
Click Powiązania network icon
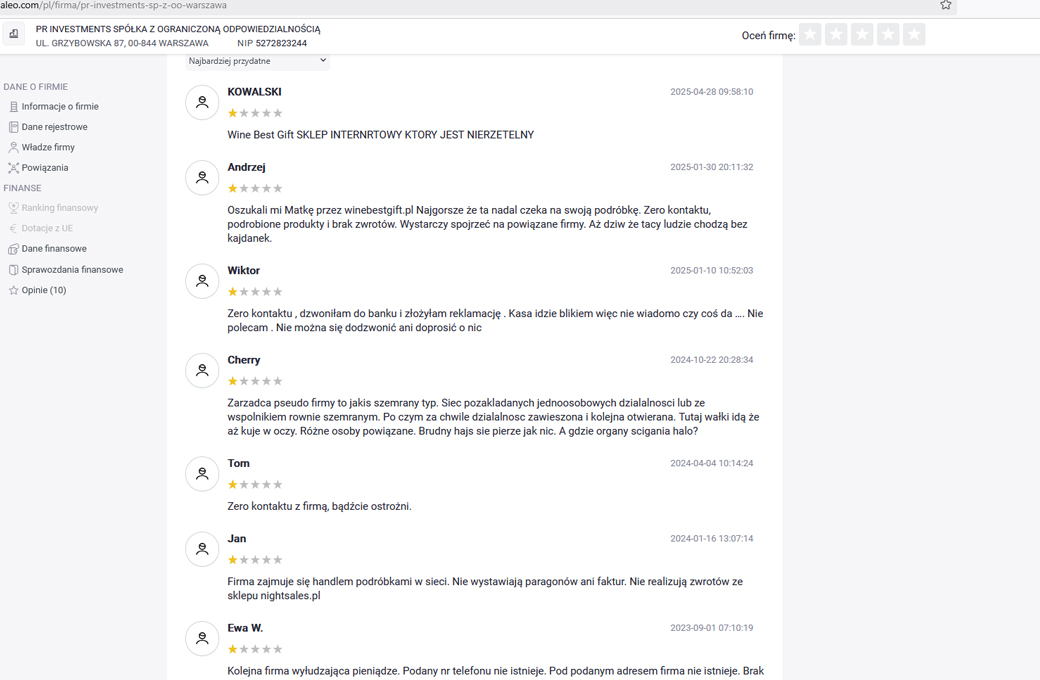click(13, 168)
